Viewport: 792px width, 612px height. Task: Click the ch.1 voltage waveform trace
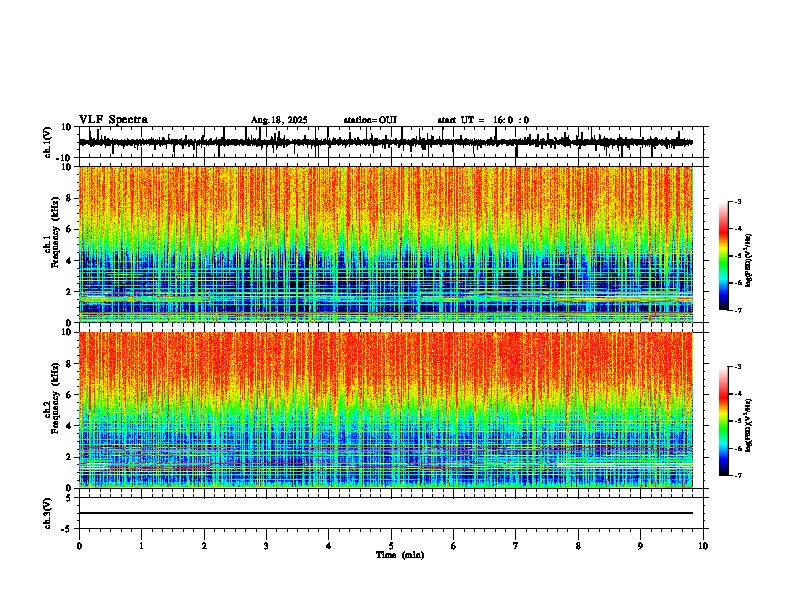point(386,142)
